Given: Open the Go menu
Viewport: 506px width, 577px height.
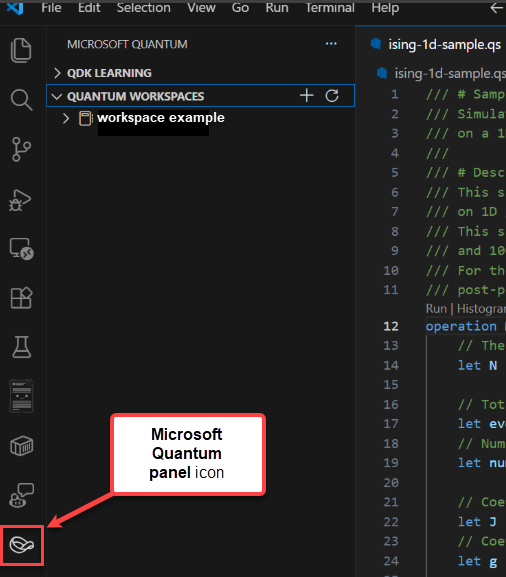Looking at the screenshot, I should [240, 7].
